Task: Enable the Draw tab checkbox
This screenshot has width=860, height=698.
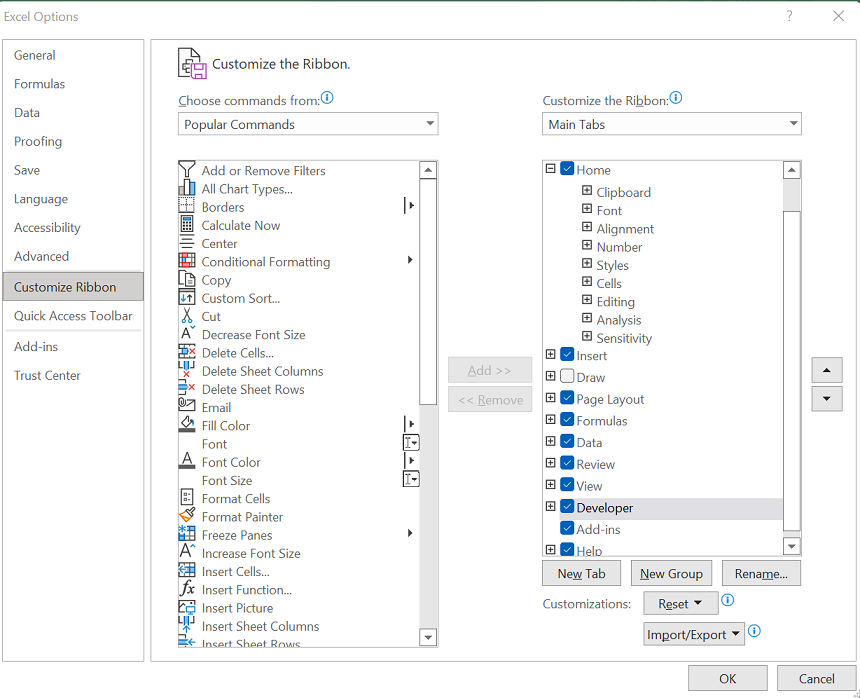Action: coord(567,376)
